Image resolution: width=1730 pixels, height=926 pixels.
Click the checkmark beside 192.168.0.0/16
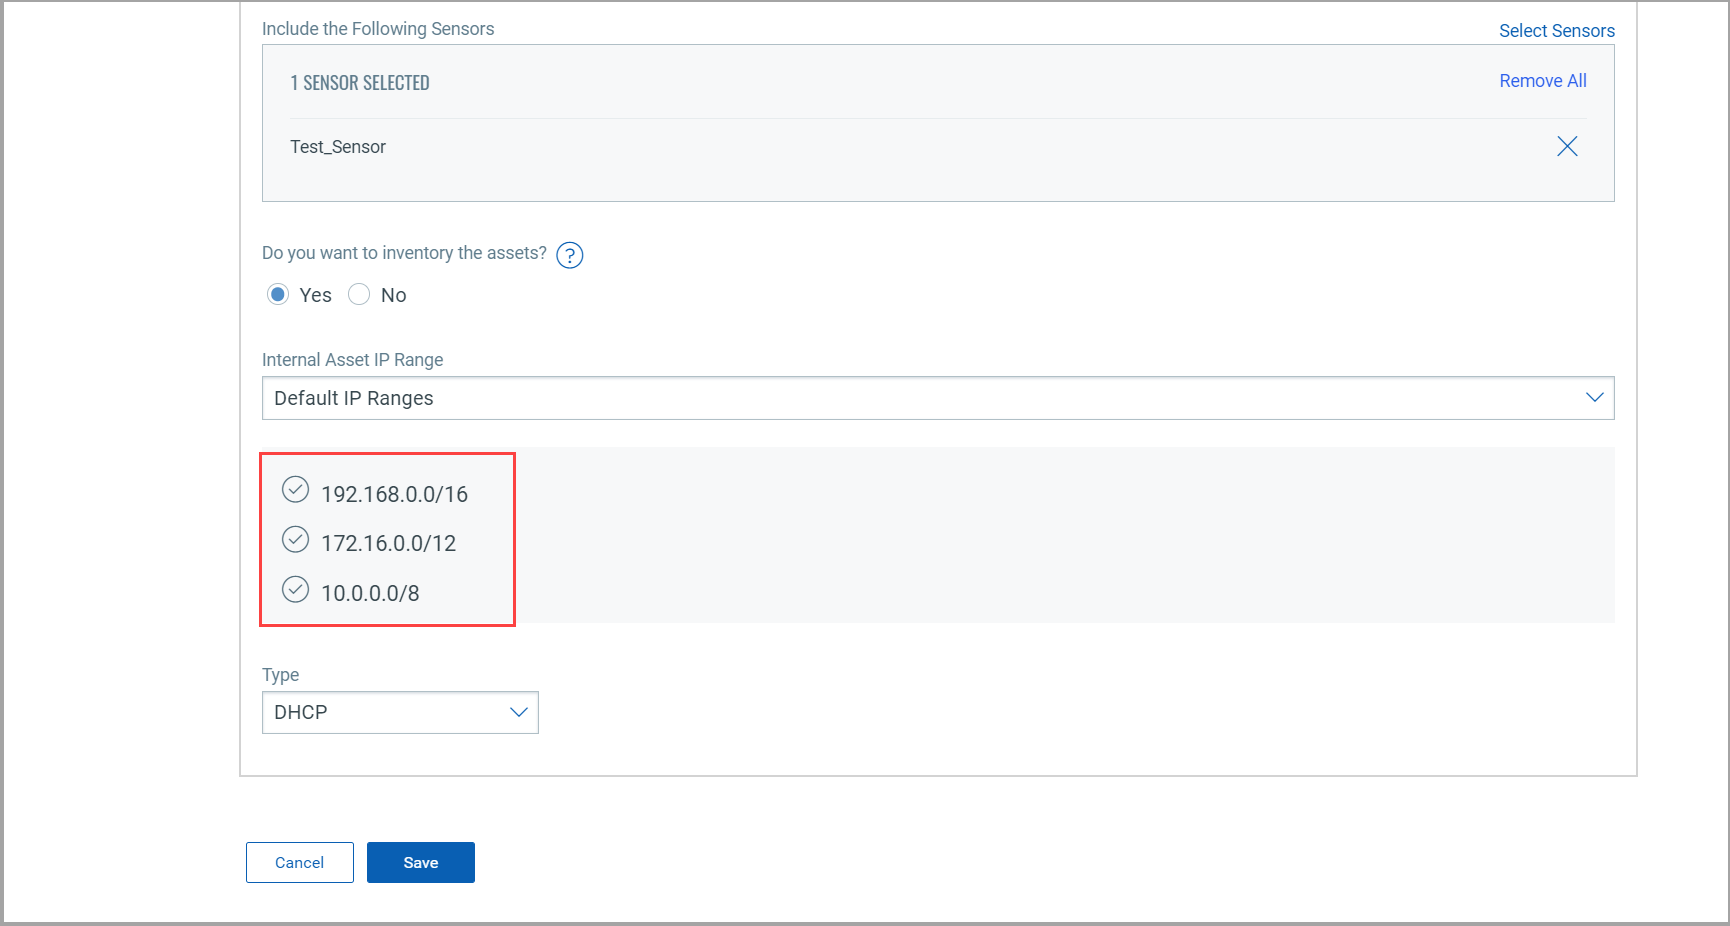295,489
